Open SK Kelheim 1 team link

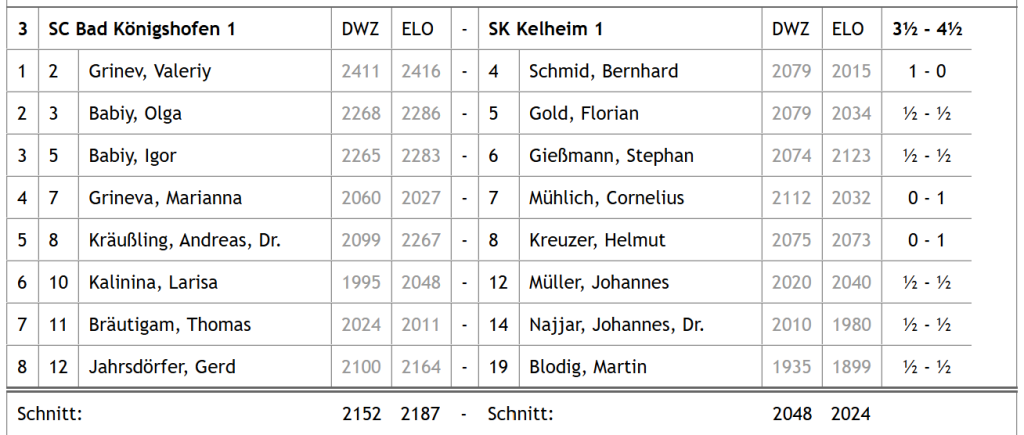pyautogui.click(x=545, y=30)
